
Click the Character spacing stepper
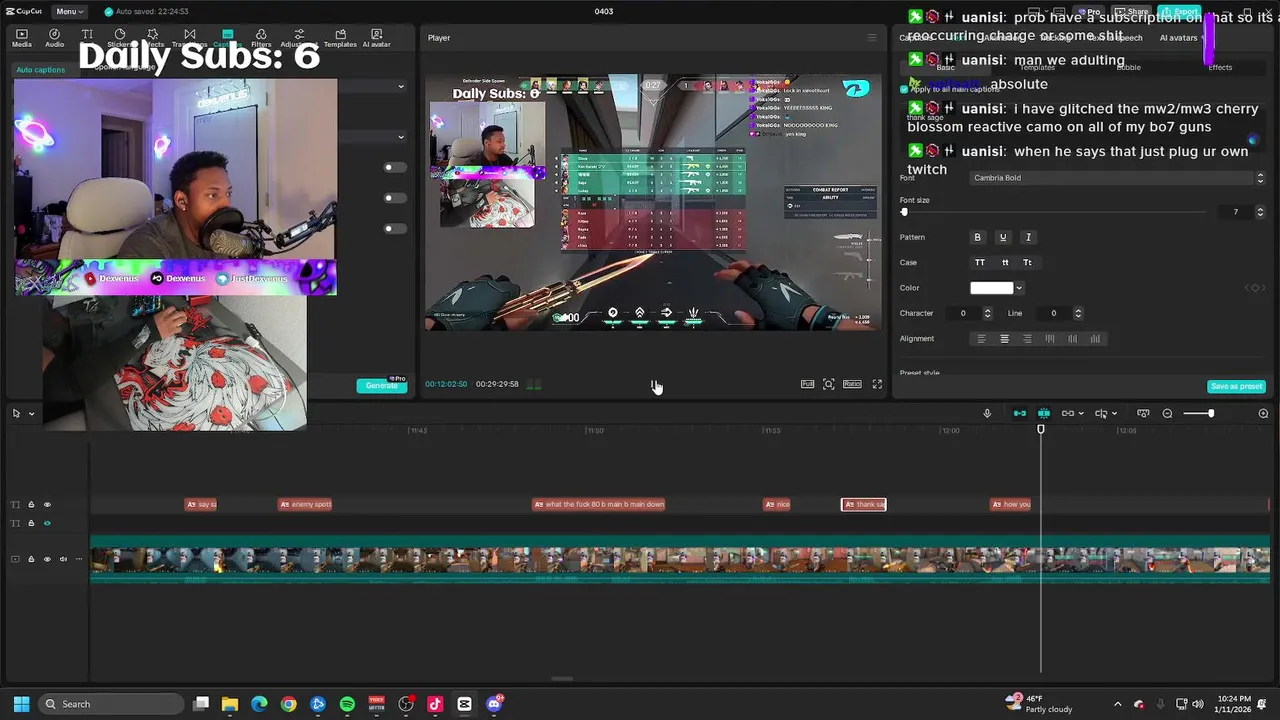coord(988,313)
